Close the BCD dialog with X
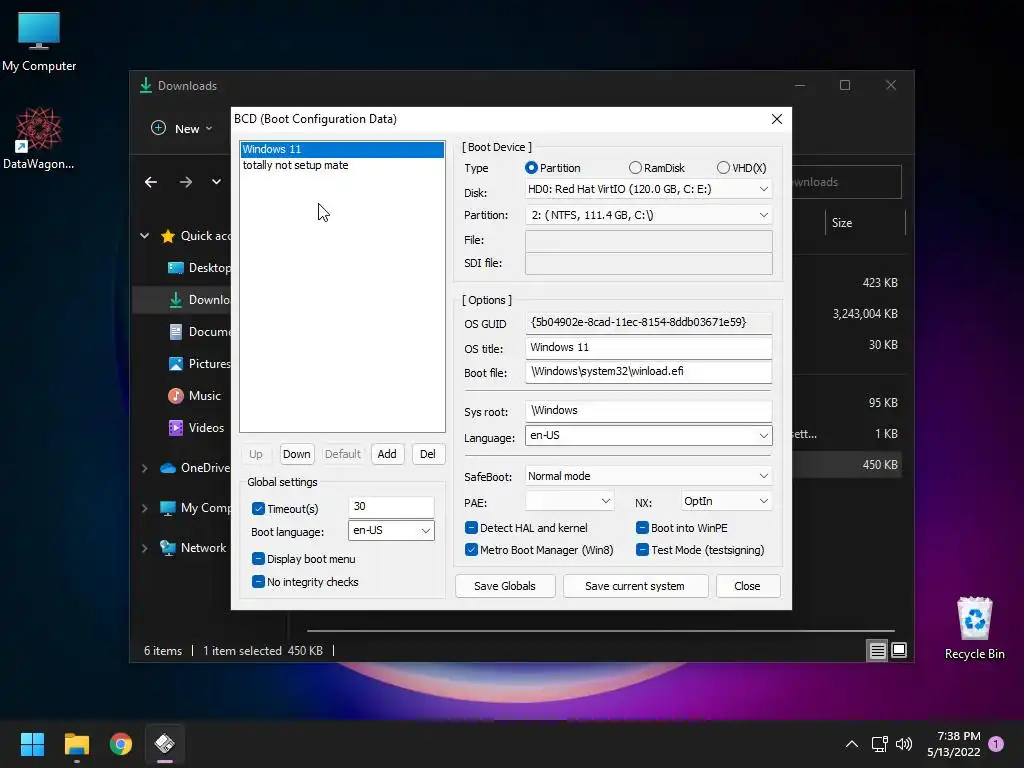 776,119
